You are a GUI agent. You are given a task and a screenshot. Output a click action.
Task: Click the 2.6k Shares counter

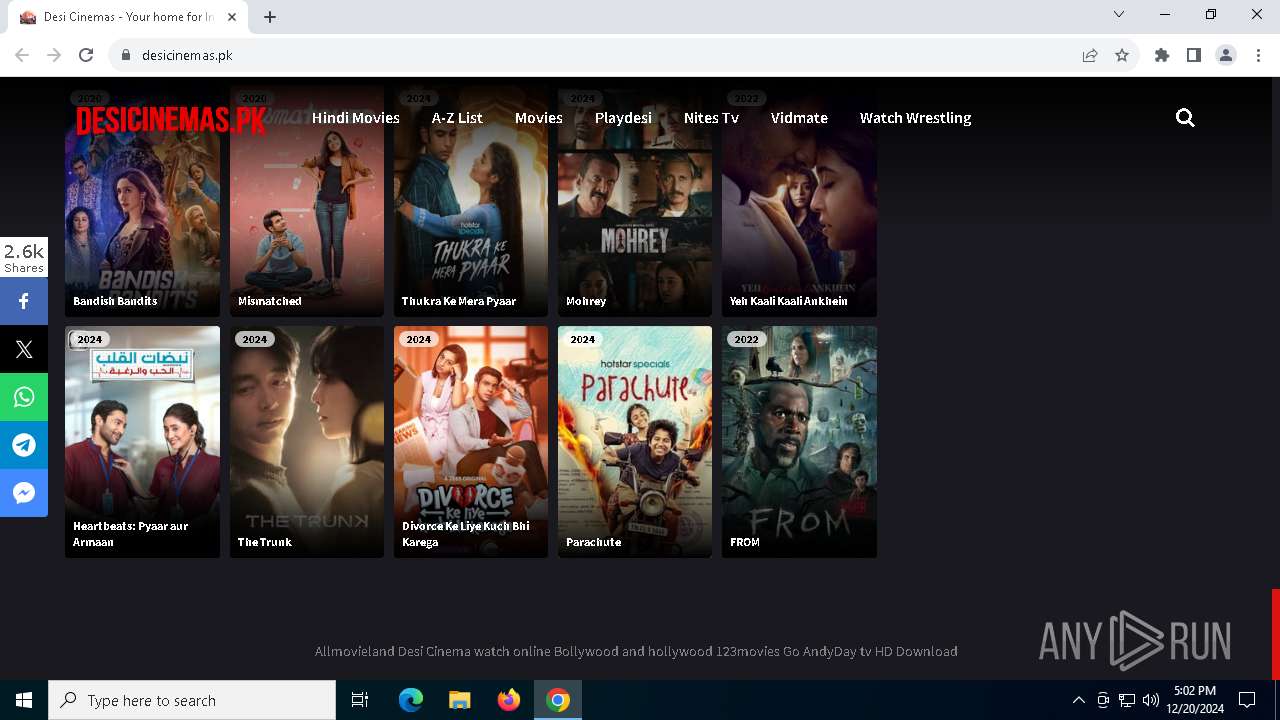(x=24, y=257)
